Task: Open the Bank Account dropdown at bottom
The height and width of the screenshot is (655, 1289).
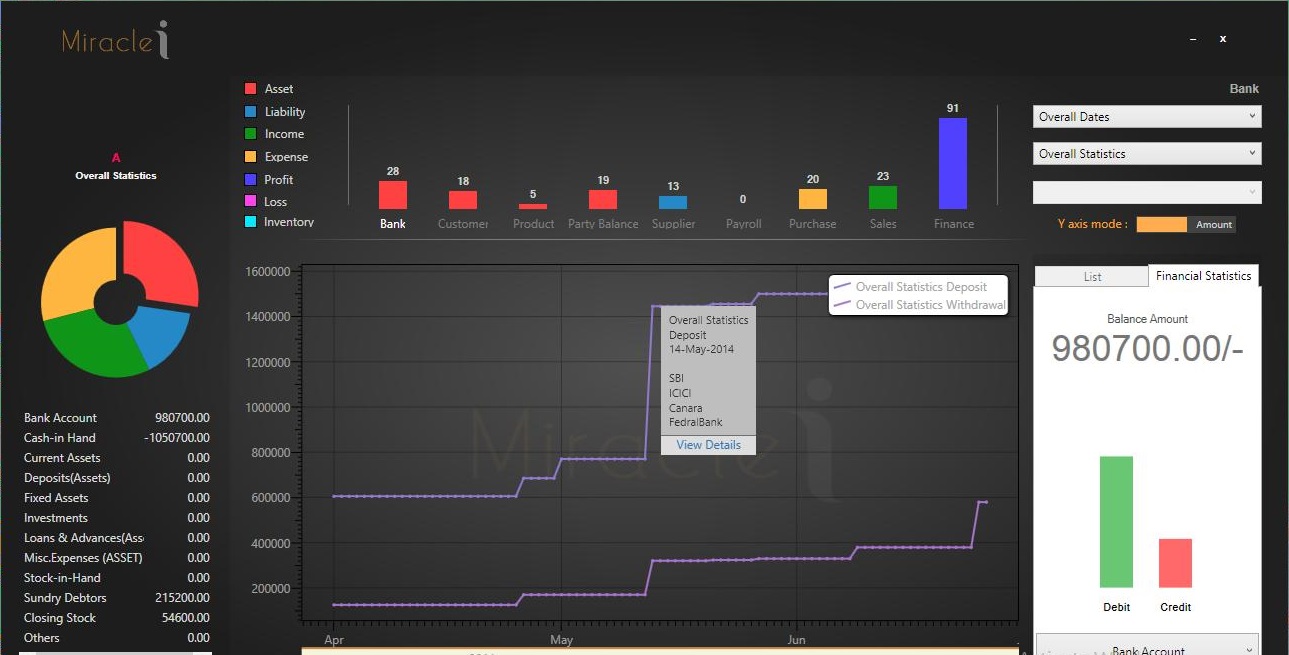Action: pyautogui.click(x=1147, y=646)
